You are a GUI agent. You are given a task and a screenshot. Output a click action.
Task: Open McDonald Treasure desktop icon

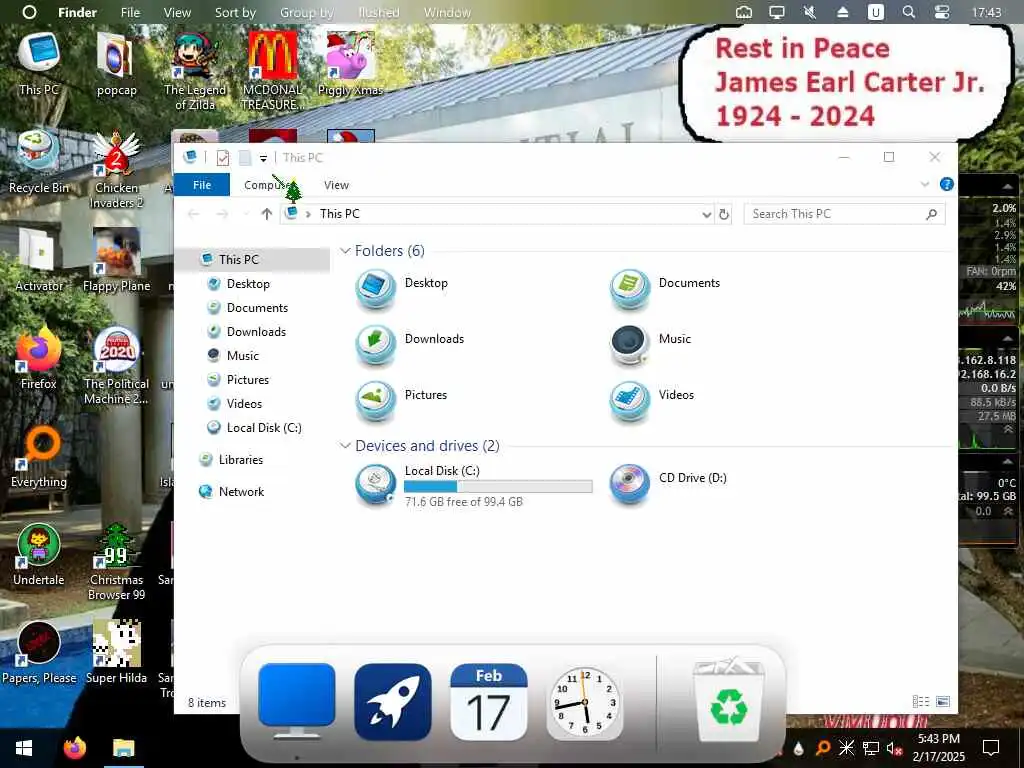(x=272, y=71)
